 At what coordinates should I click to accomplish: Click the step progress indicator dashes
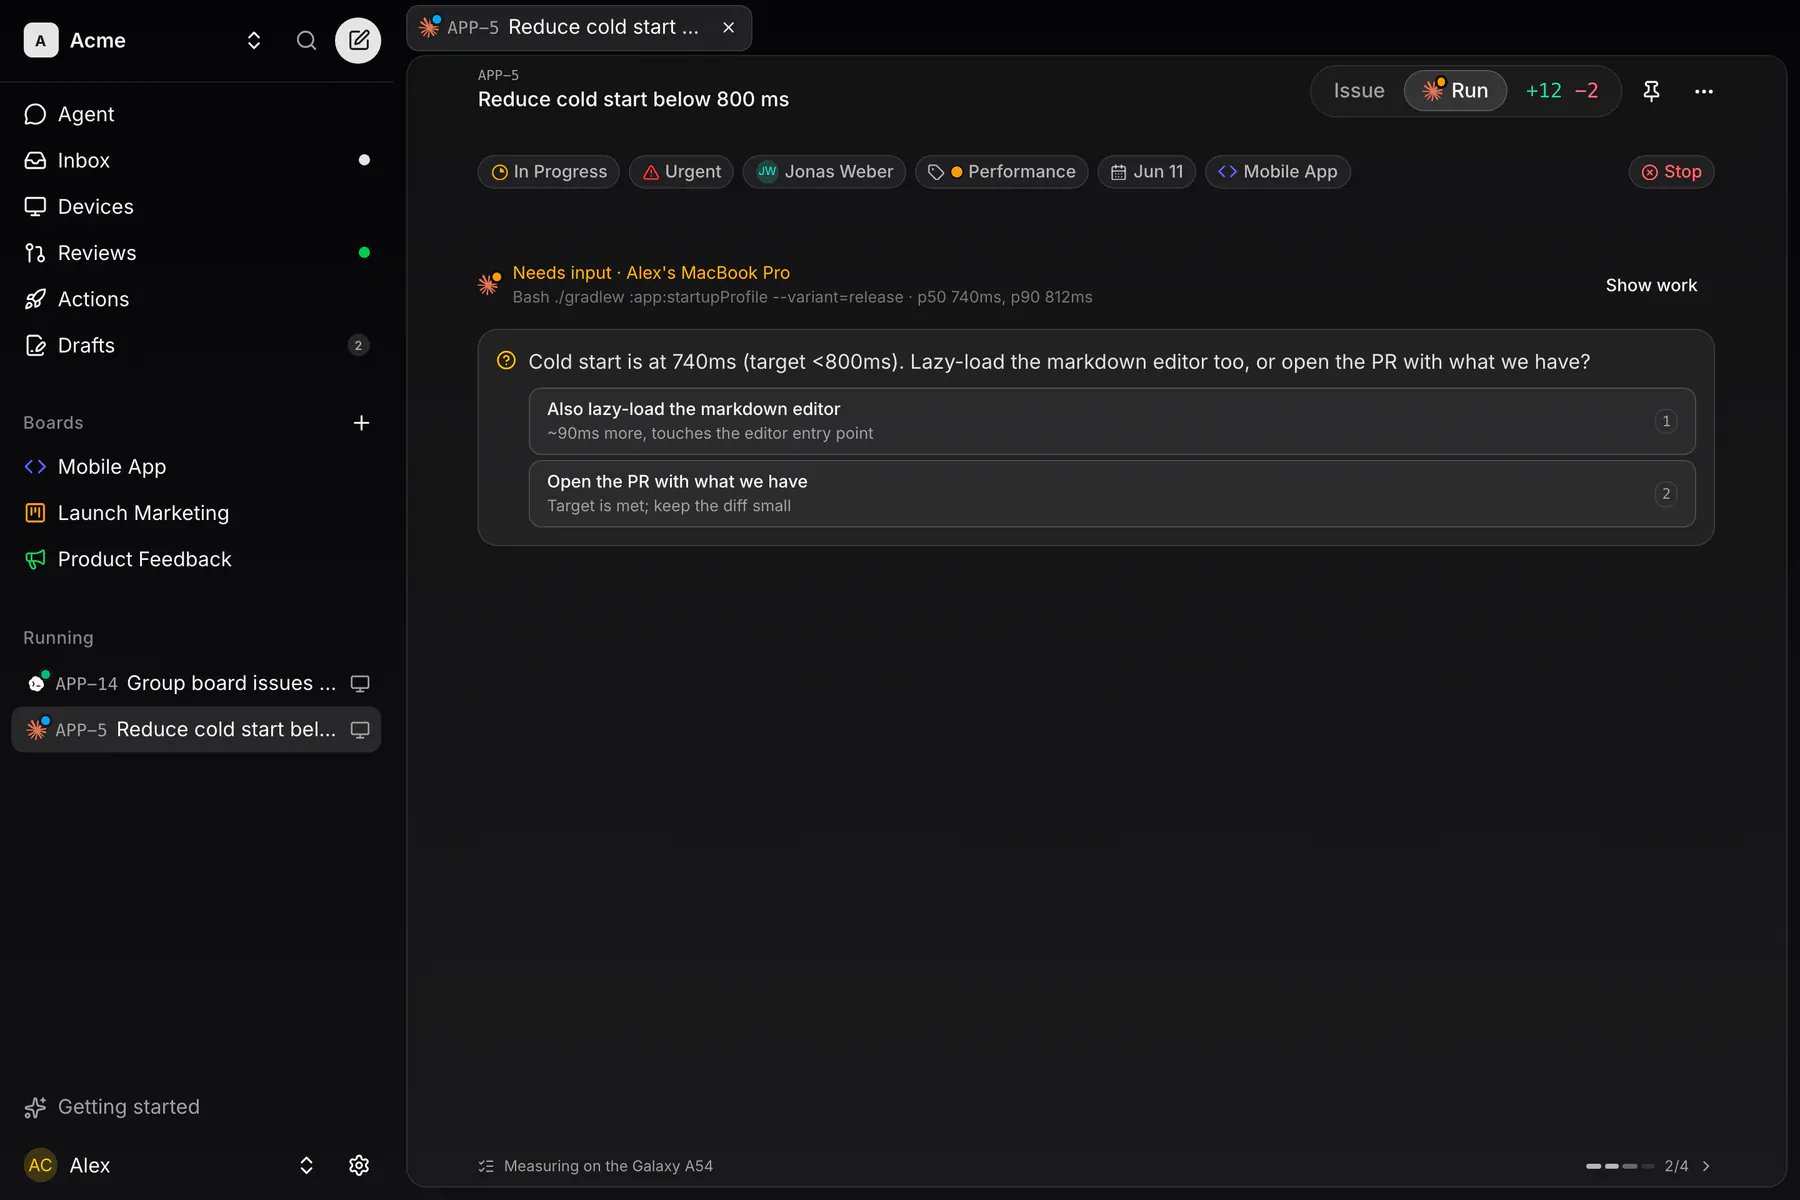coord(1619,1166)
